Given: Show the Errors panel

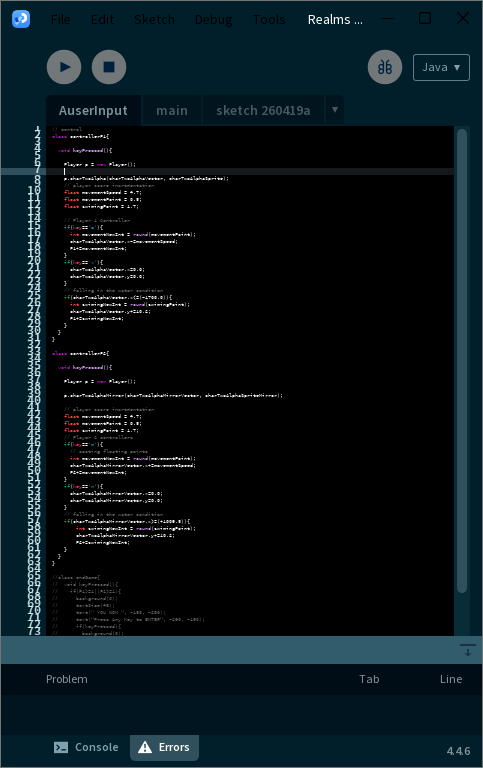Looking at the screenshot, I should [x=164, y=747].
